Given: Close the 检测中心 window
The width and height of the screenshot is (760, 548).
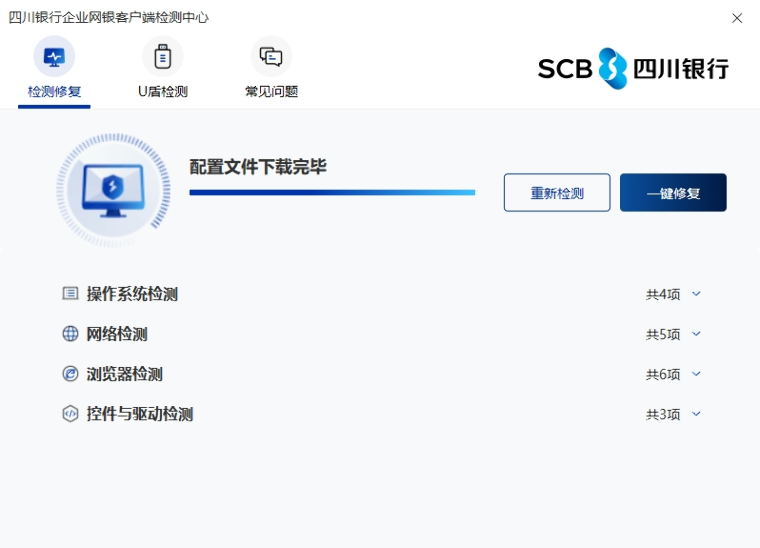Looking at the screenshot, I should (x=737, y=18).
